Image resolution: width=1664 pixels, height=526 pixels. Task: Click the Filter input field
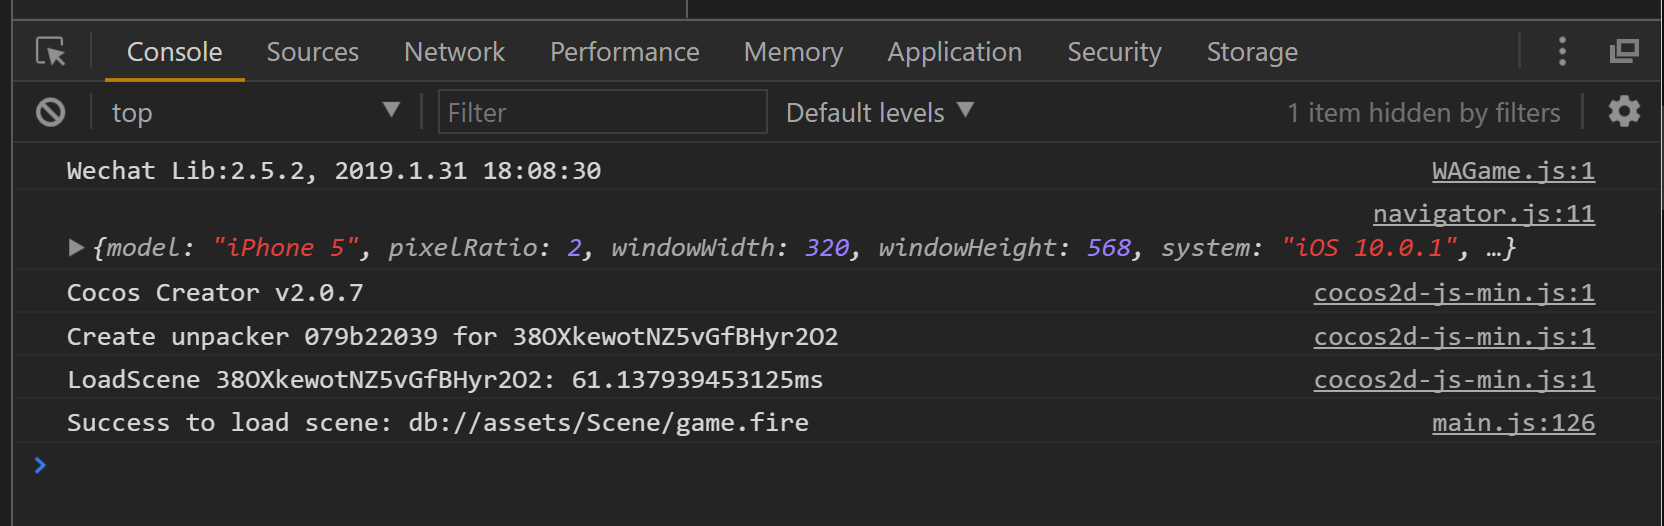tap(602, 112)
